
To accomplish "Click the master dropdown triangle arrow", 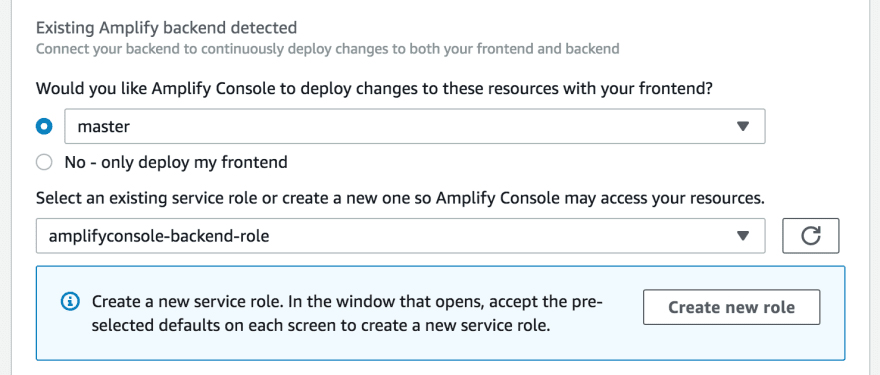I will click(743, 127).
